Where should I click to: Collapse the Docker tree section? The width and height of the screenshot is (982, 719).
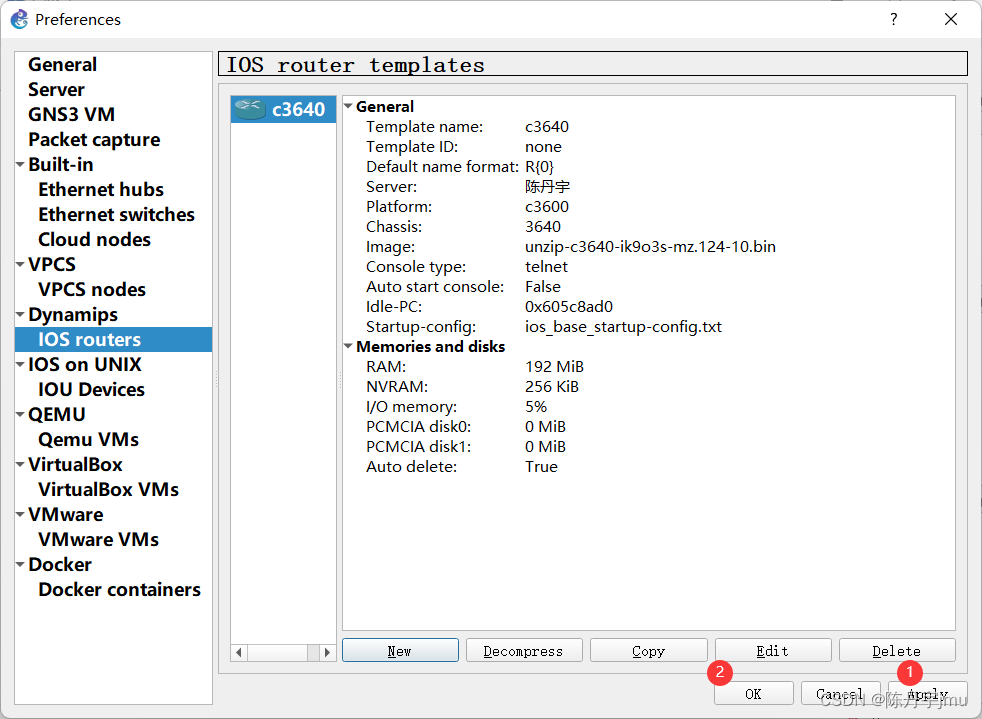click(x=21, y=565)
